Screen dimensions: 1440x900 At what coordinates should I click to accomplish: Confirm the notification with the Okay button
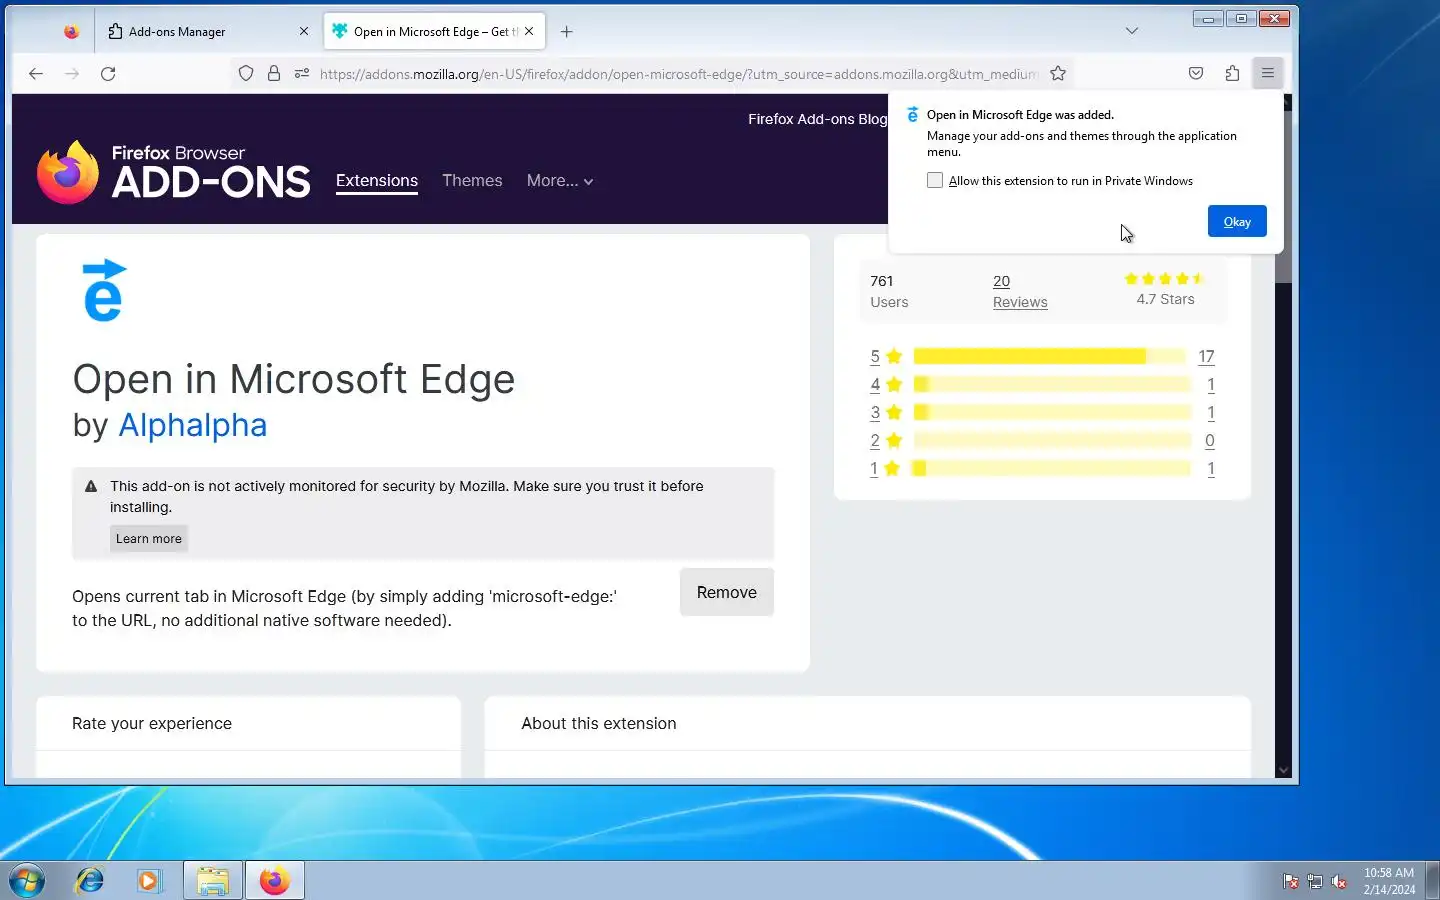[1237, 221]
